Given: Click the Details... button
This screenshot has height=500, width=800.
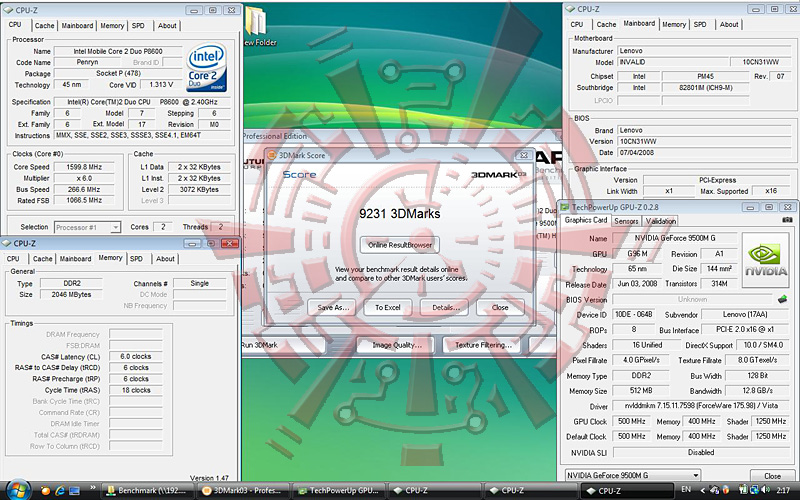Looking at the screenshot, I should point(445,307).
